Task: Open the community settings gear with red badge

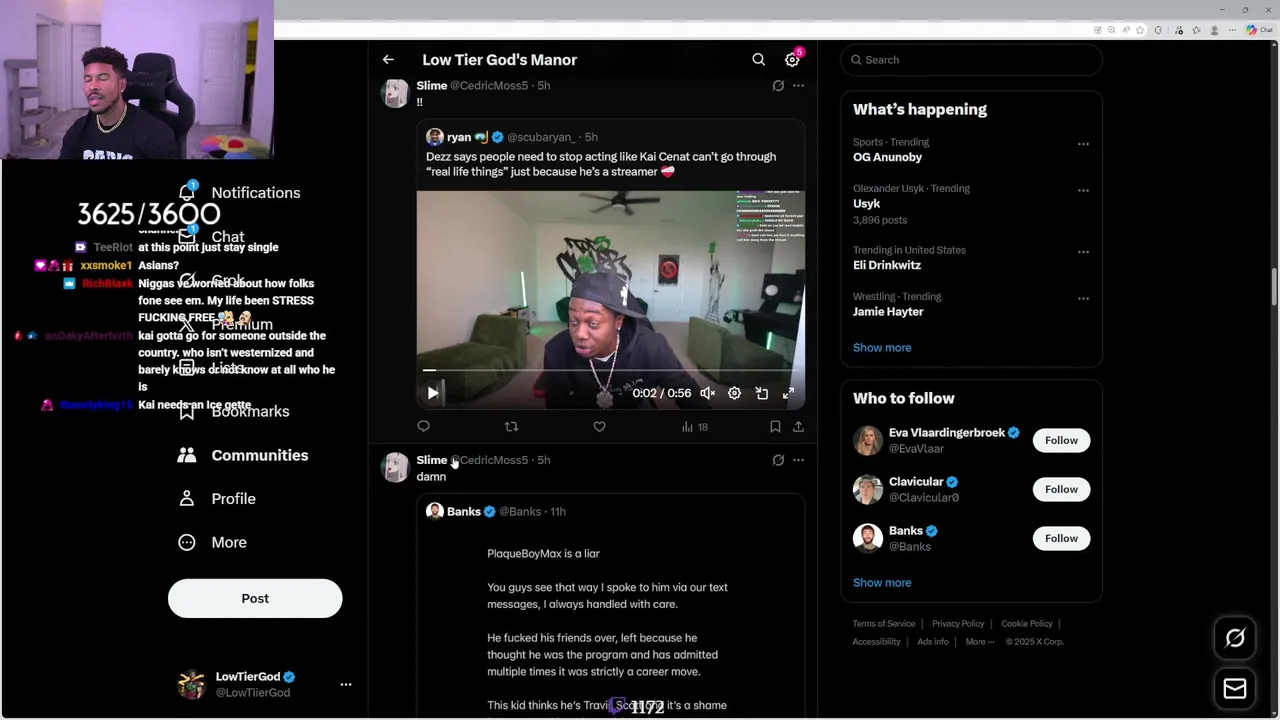Action: tap(792, 60)
